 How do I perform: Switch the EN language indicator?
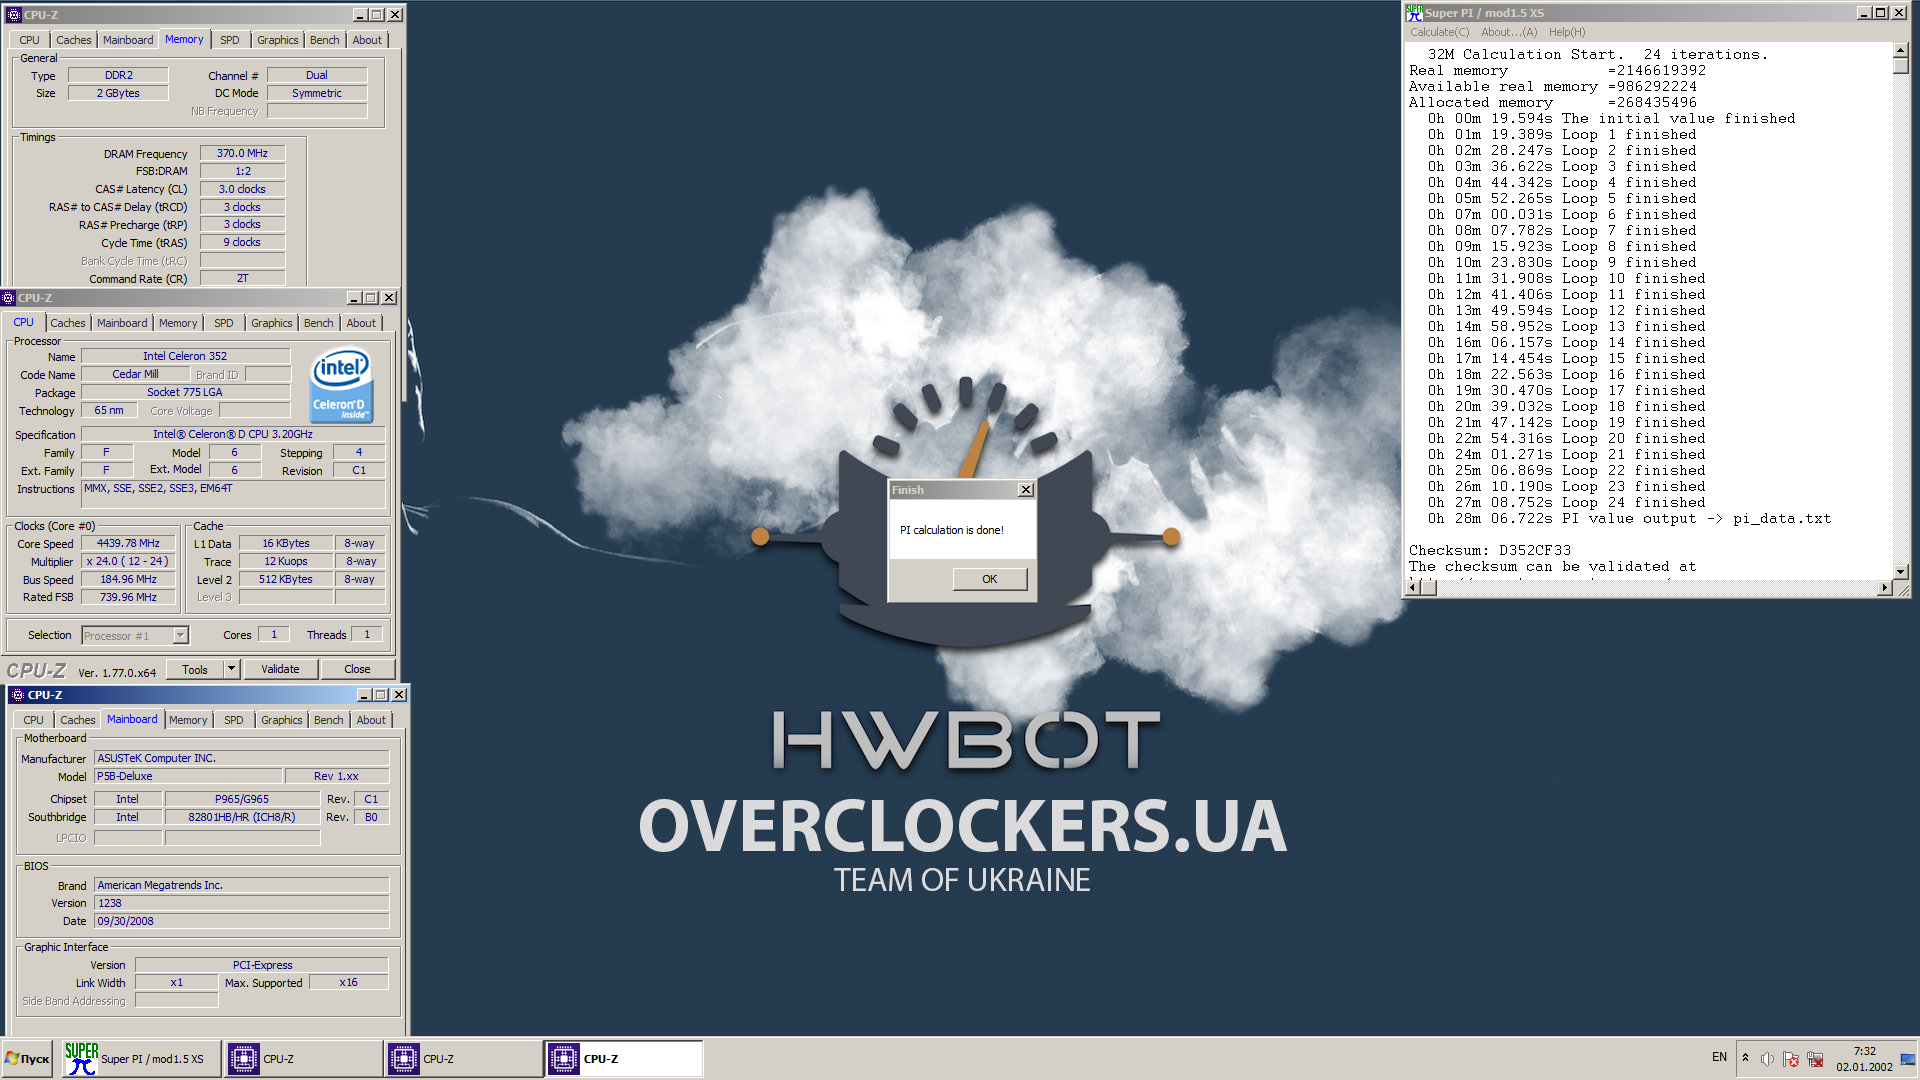click(x=1719, y=1057)
